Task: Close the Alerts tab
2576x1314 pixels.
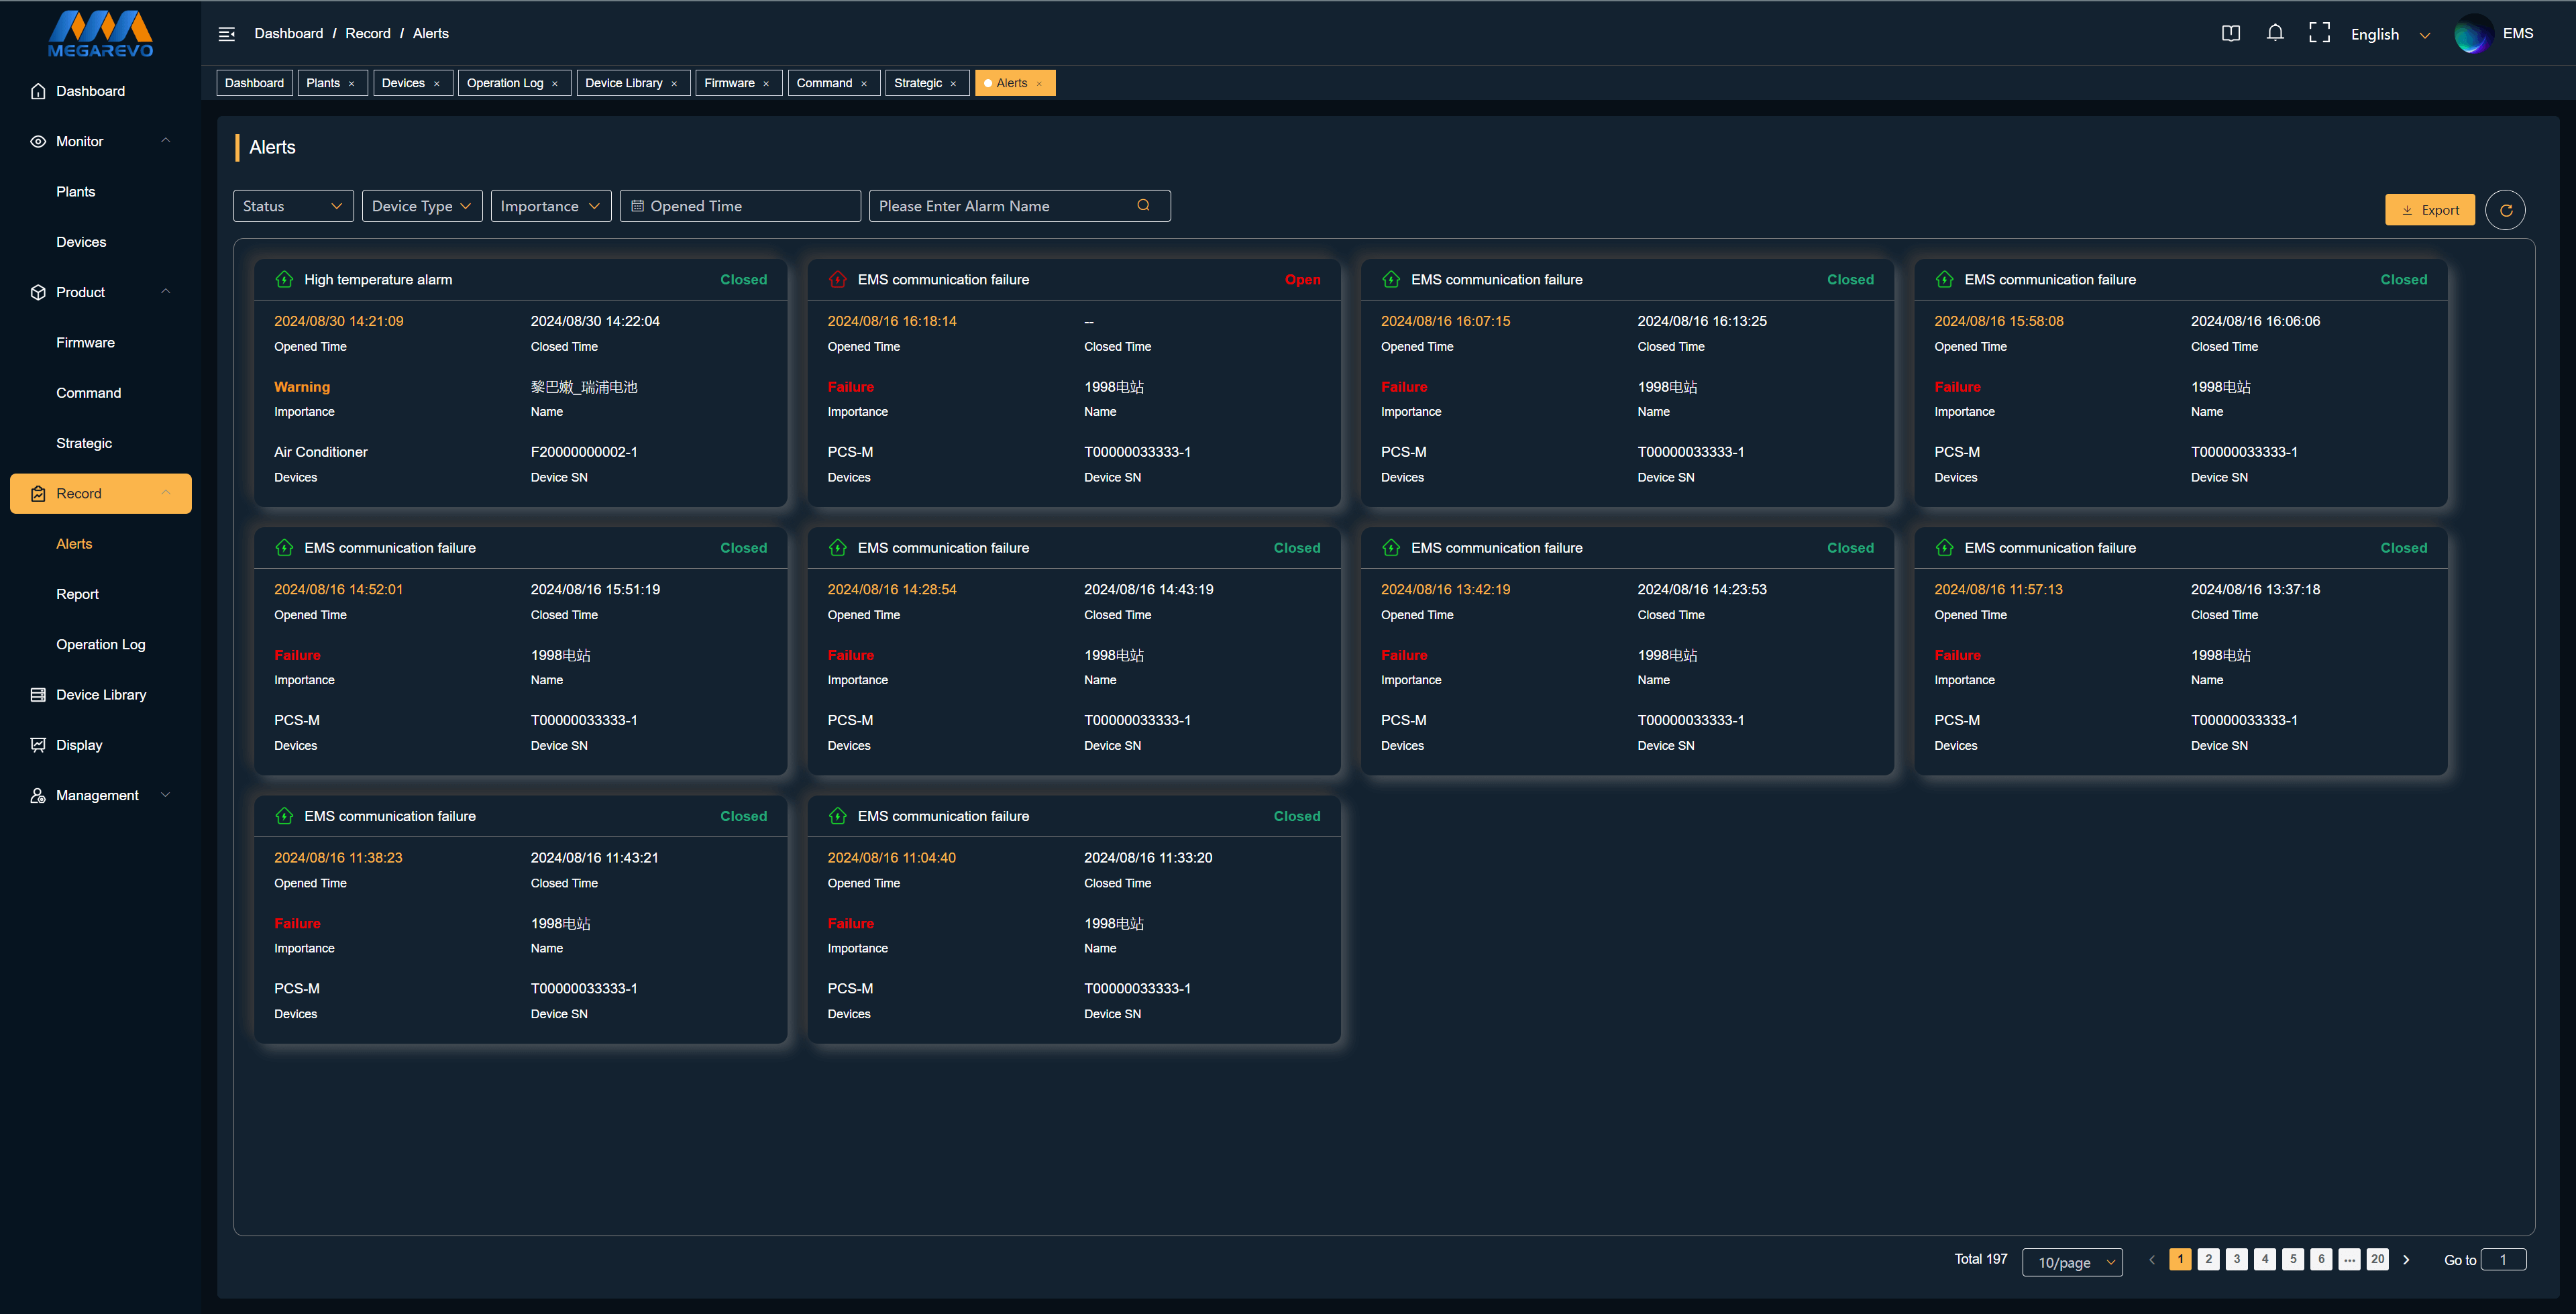Action: point(1039,83)
